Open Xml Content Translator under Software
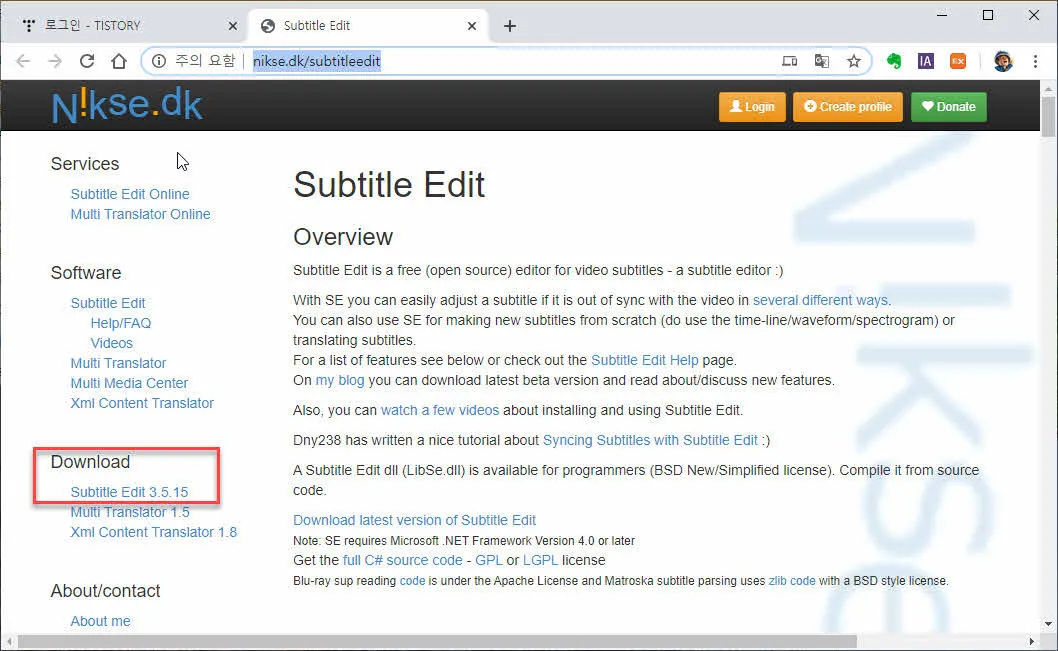The image size is (1058, 651). 142,403
